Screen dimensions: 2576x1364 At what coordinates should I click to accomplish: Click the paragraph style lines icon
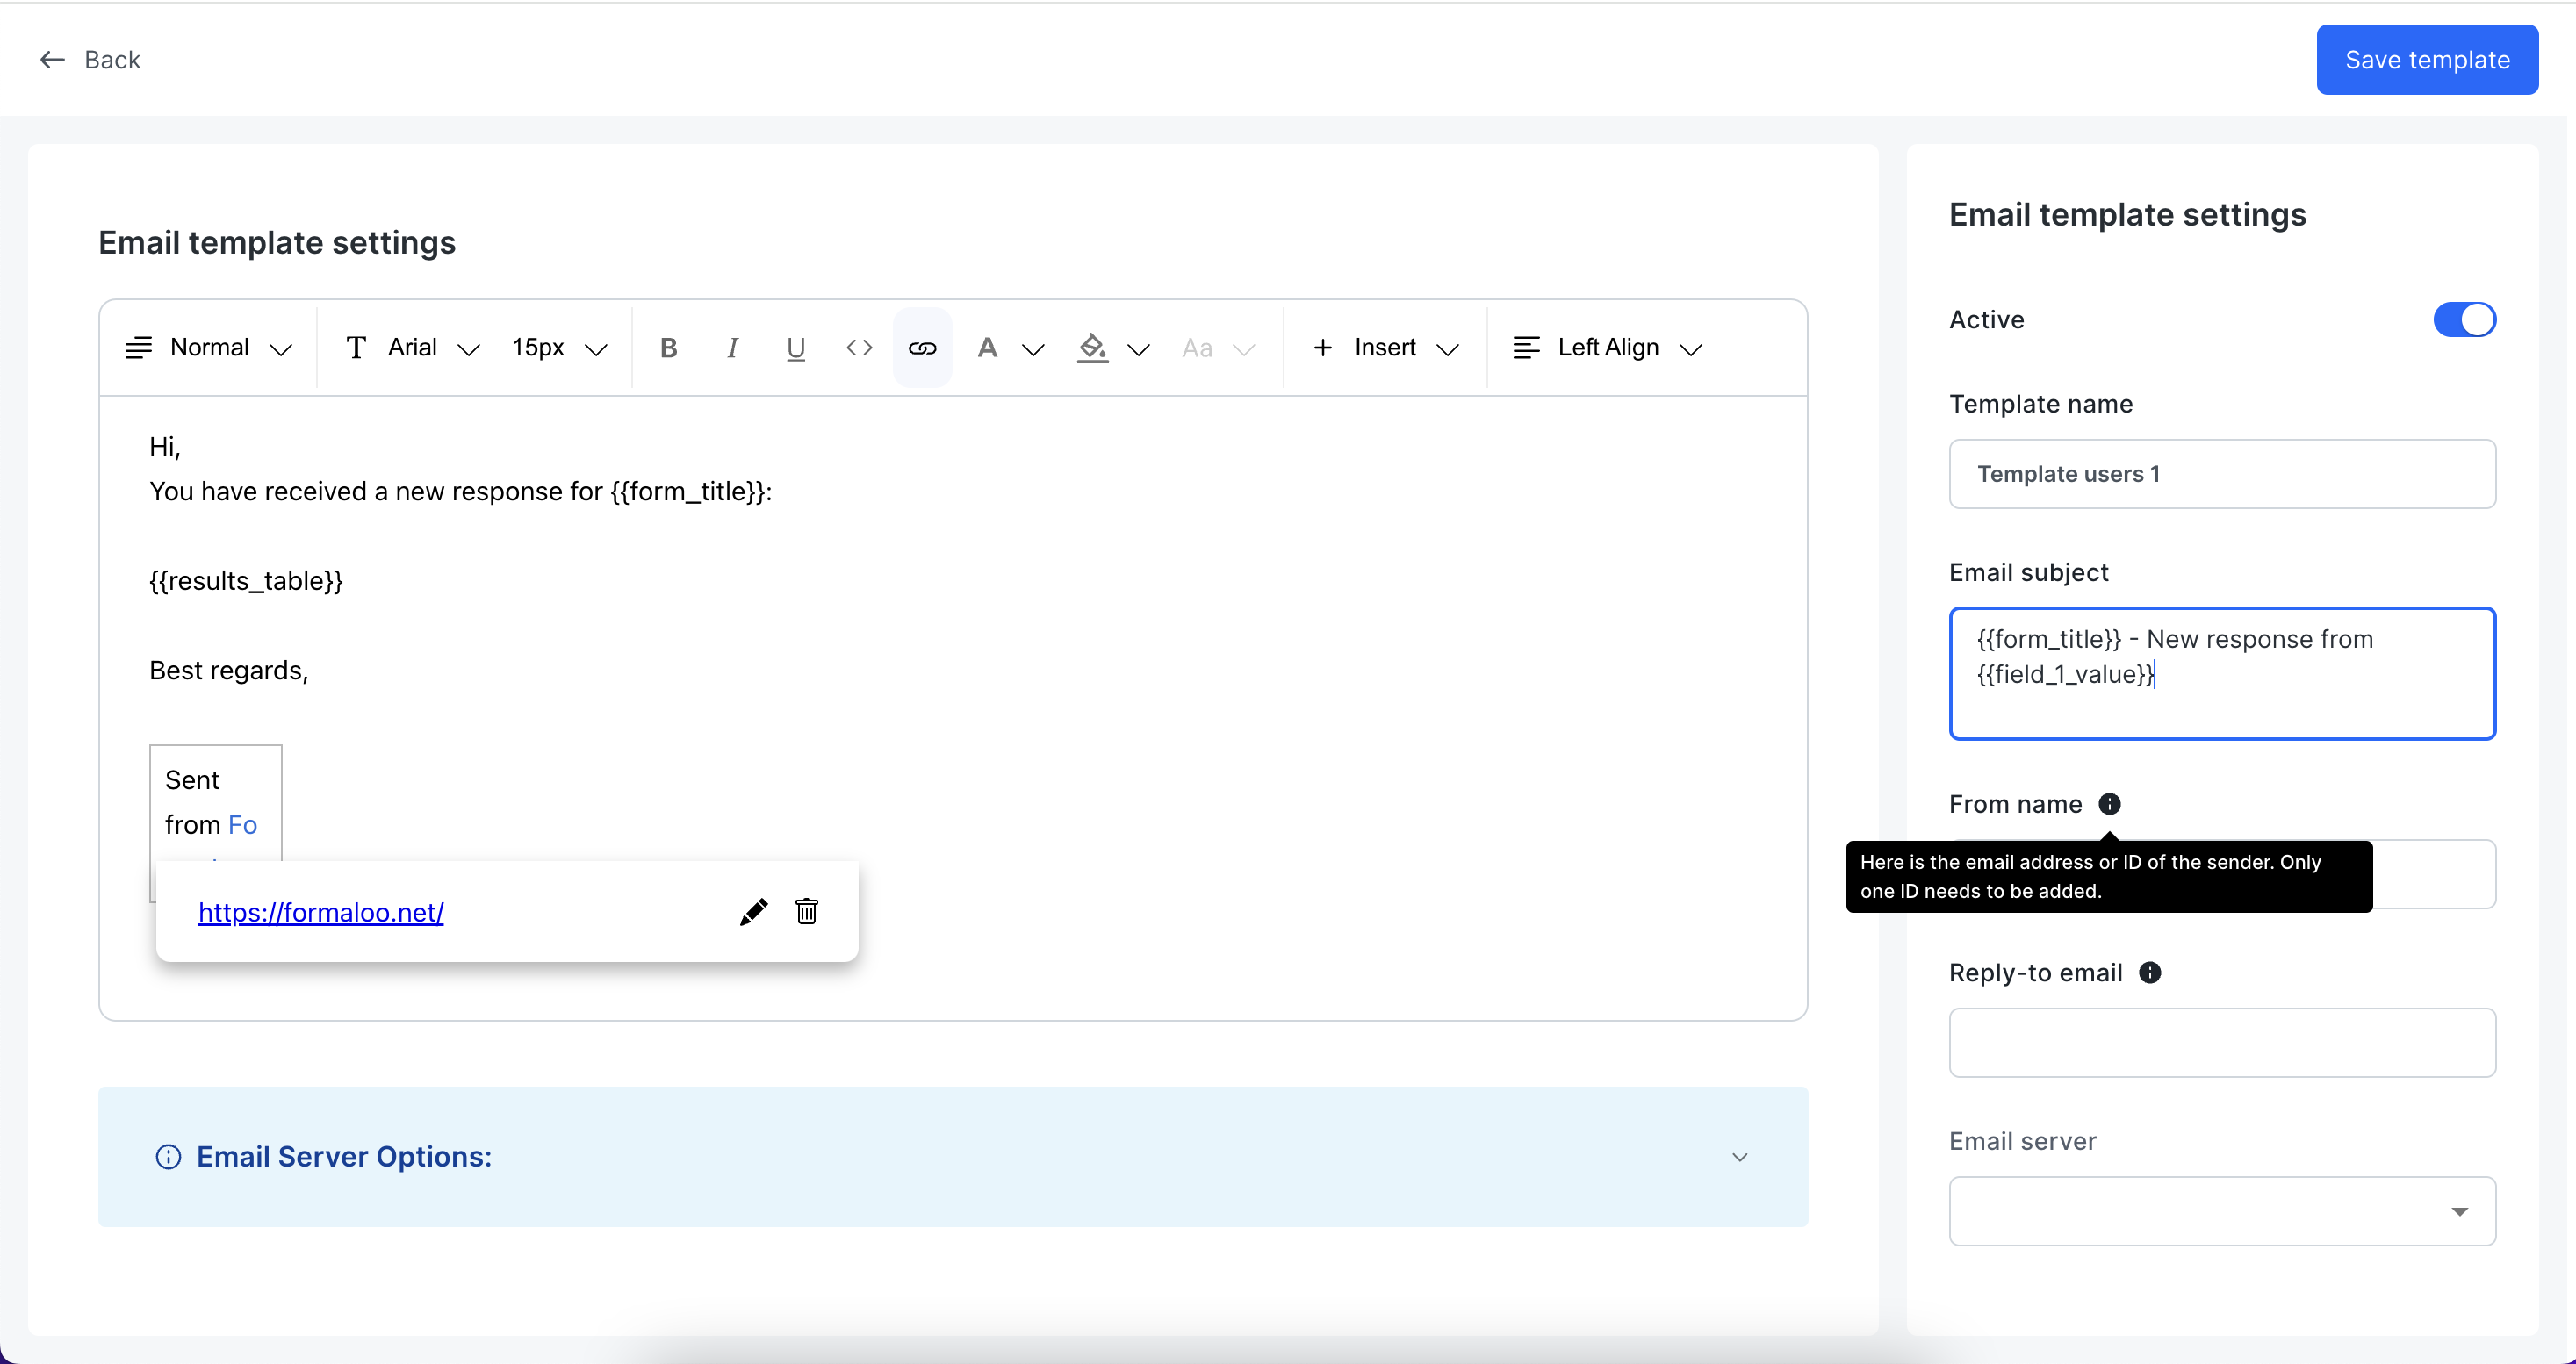tap(139, 347)
